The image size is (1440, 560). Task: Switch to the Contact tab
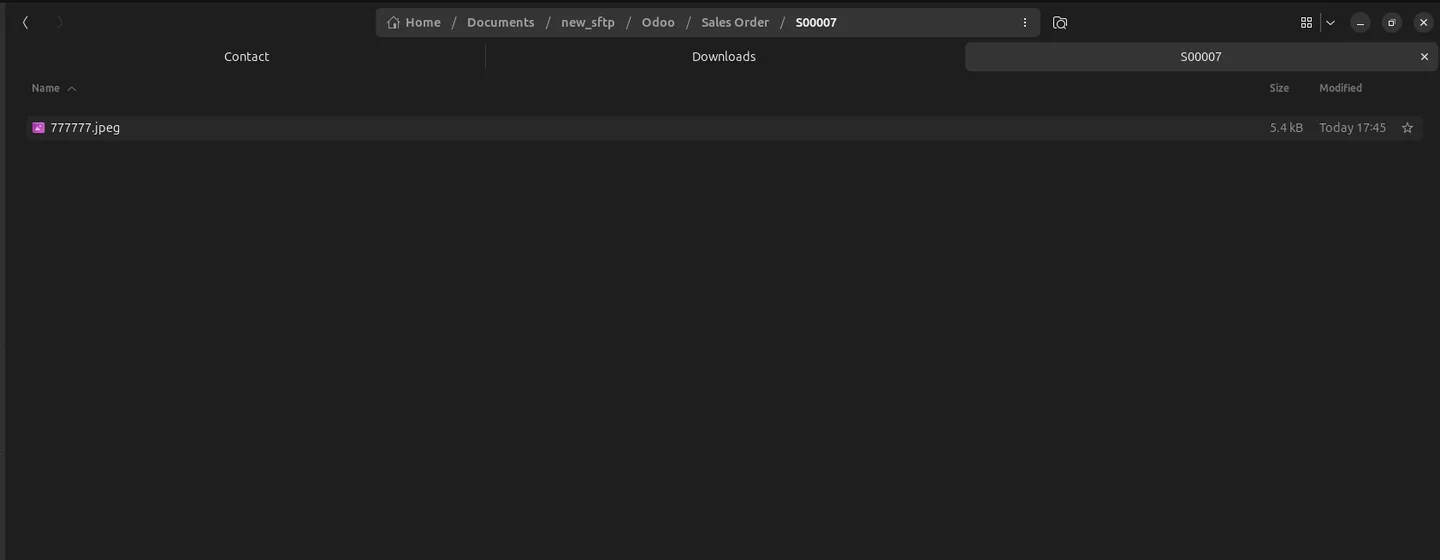click(246, 57)
